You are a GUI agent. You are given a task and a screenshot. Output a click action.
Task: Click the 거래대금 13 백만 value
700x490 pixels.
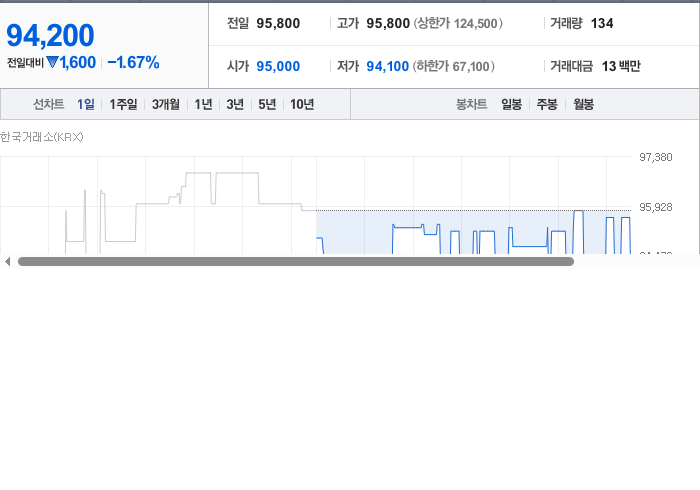(x=621, y=66)
